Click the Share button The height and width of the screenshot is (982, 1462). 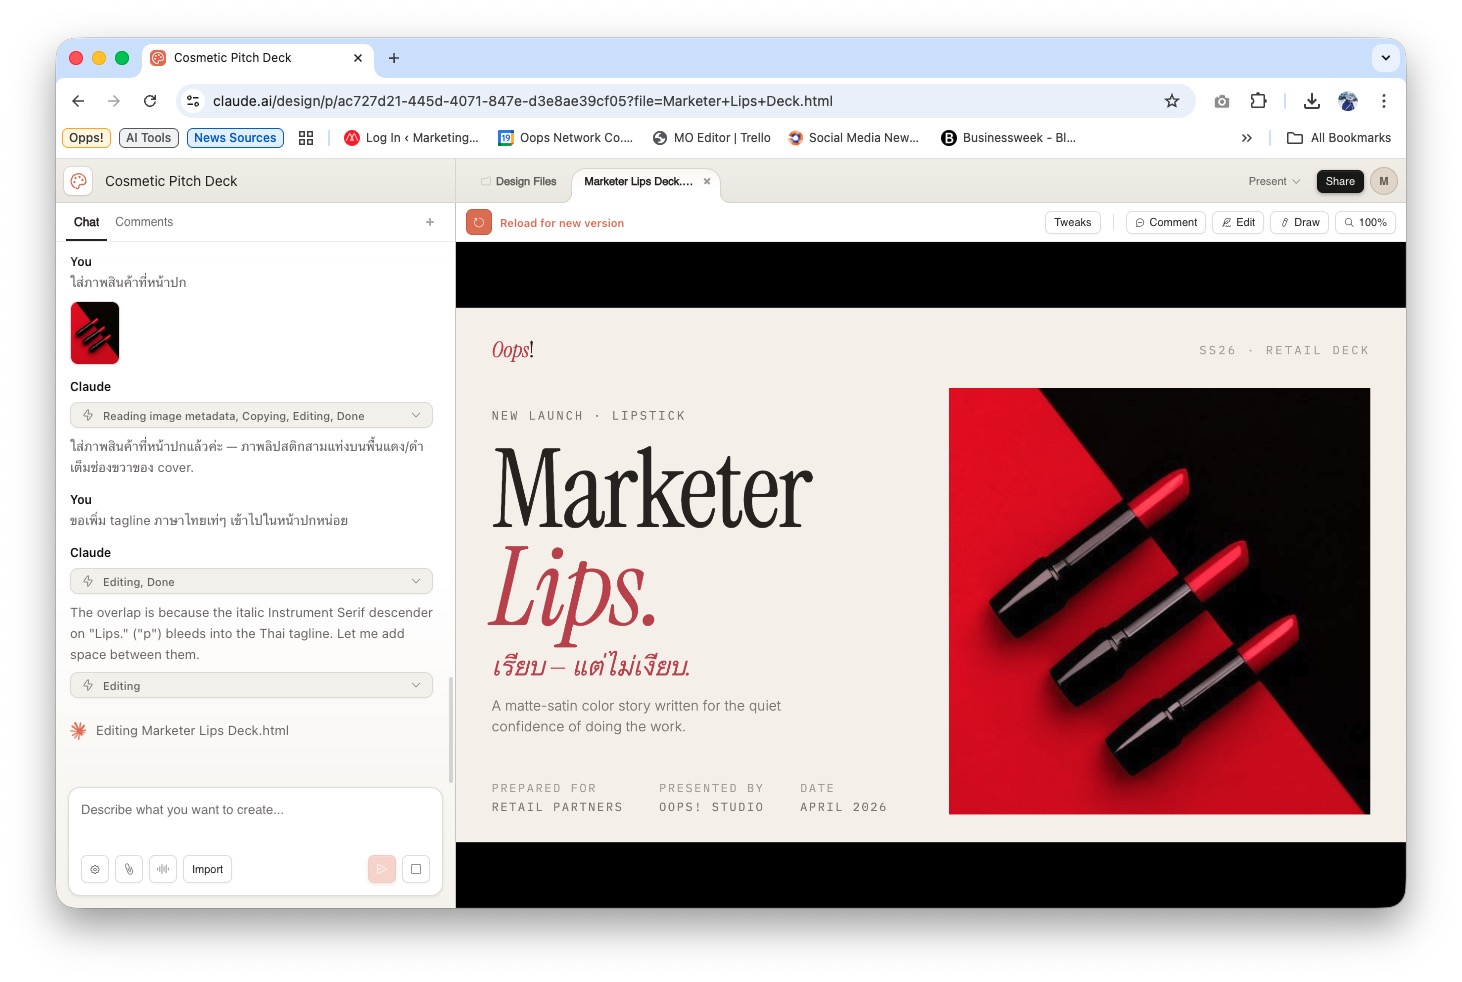coord(1340,181)
